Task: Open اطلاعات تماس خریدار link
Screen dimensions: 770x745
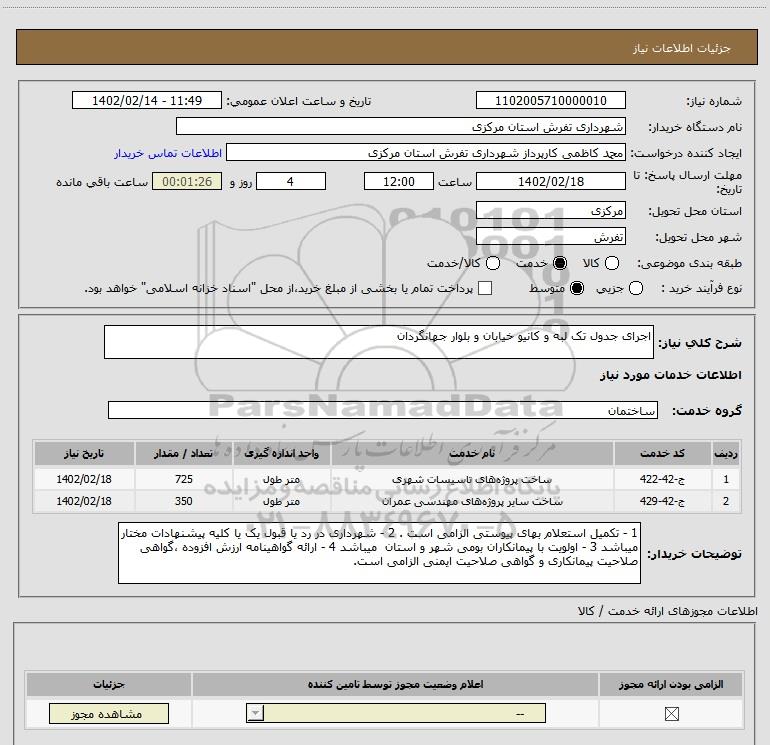Action: click(x=168, y=153)
